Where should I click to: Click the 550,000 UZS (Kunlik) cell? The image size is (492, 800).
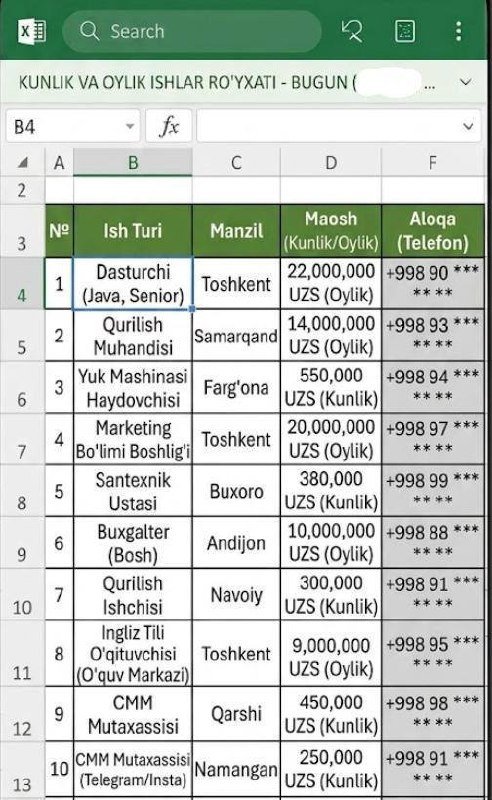click(331, 387)
